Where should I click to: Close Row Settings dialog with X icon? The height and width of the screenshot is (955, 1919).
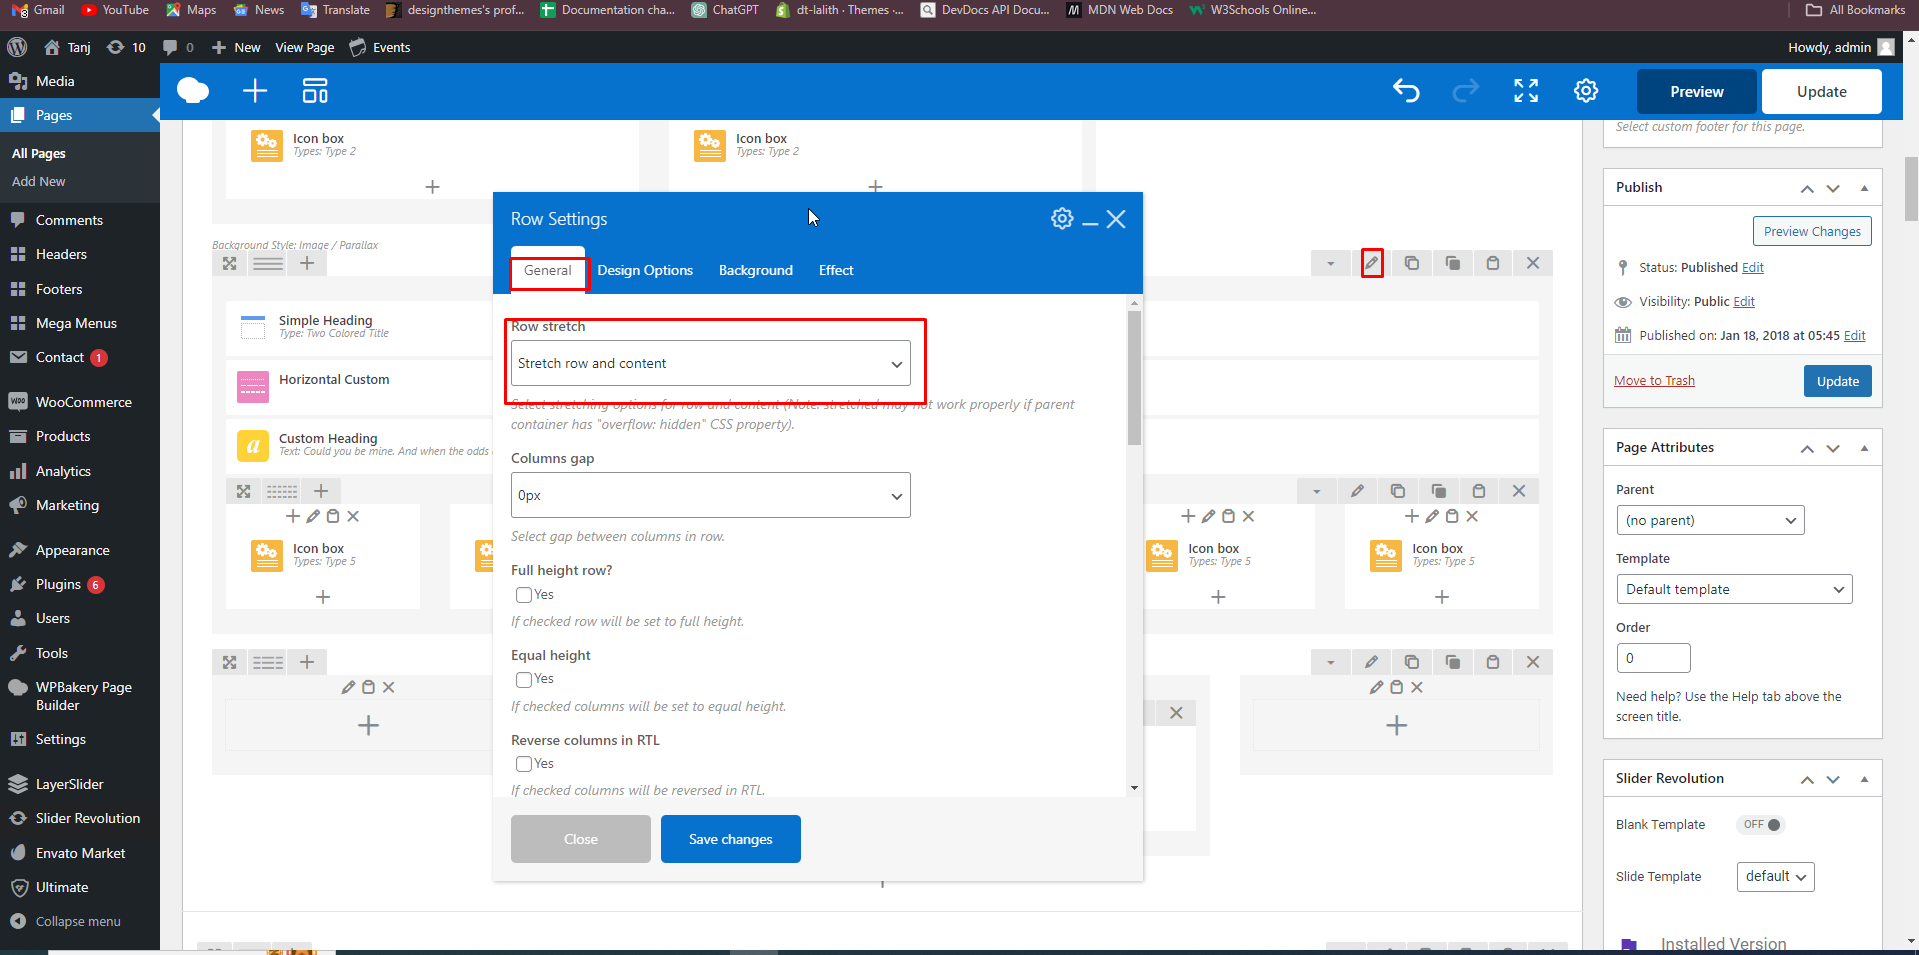1116,219
